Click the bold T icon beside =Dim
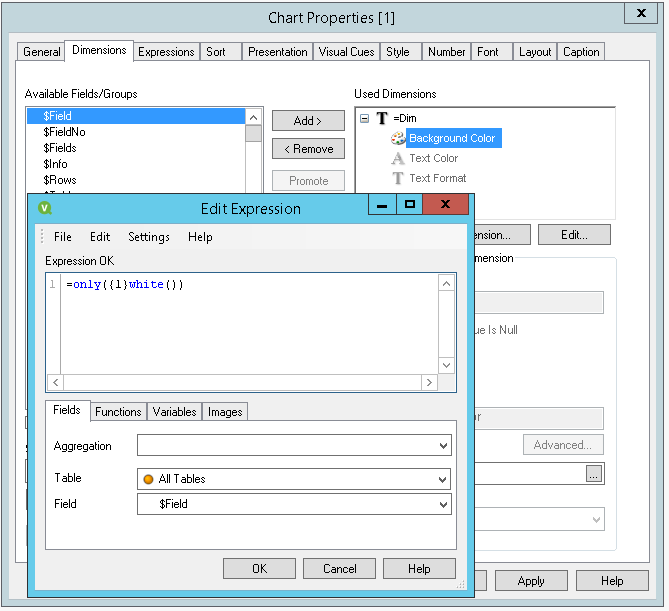The width and height of the screenshot is (669, 611). coord(382,118)
